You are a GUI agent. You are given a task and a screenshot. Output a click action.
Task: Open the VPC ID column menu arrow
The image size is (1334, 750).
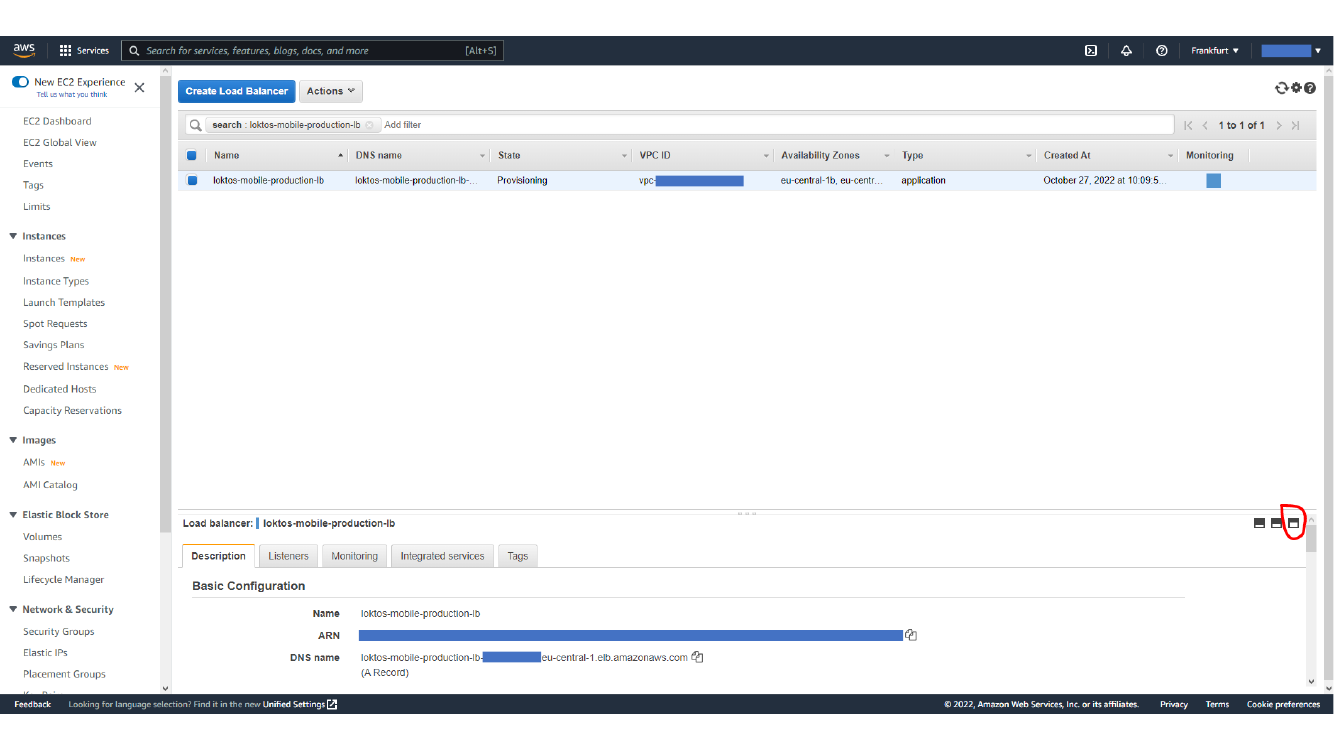click(x=766, y=156)
